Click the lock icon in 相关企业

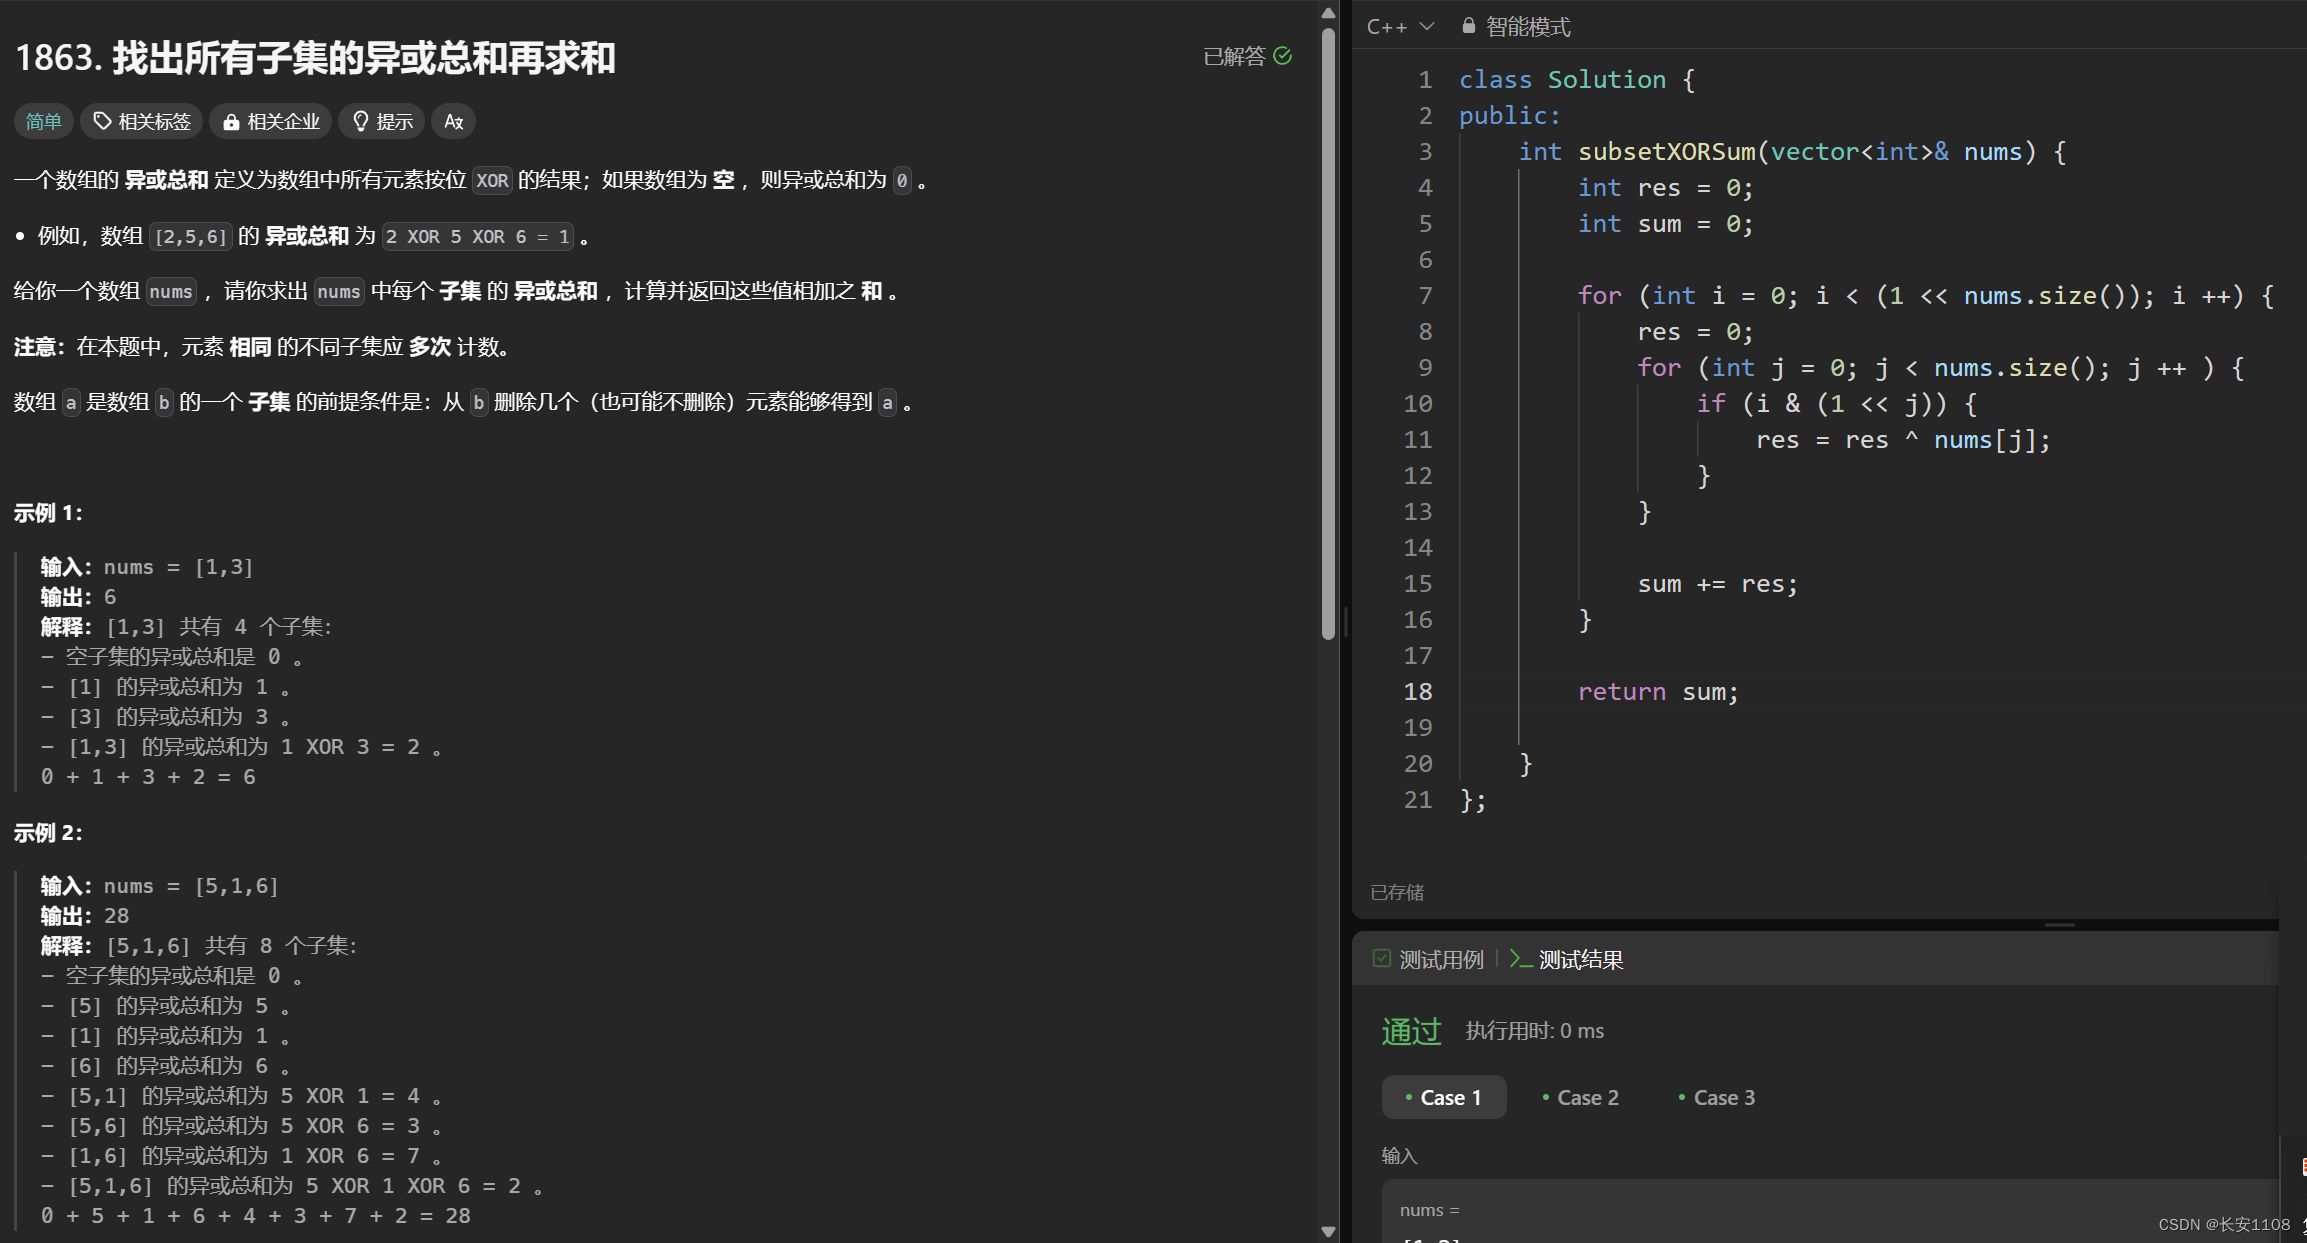coord(231,121)
